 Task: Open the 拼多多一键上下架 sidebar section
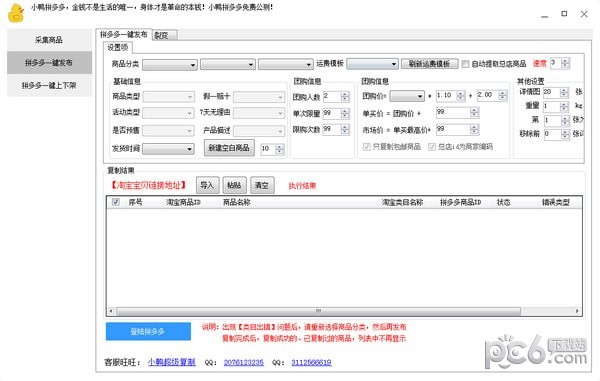coord(49,85)
